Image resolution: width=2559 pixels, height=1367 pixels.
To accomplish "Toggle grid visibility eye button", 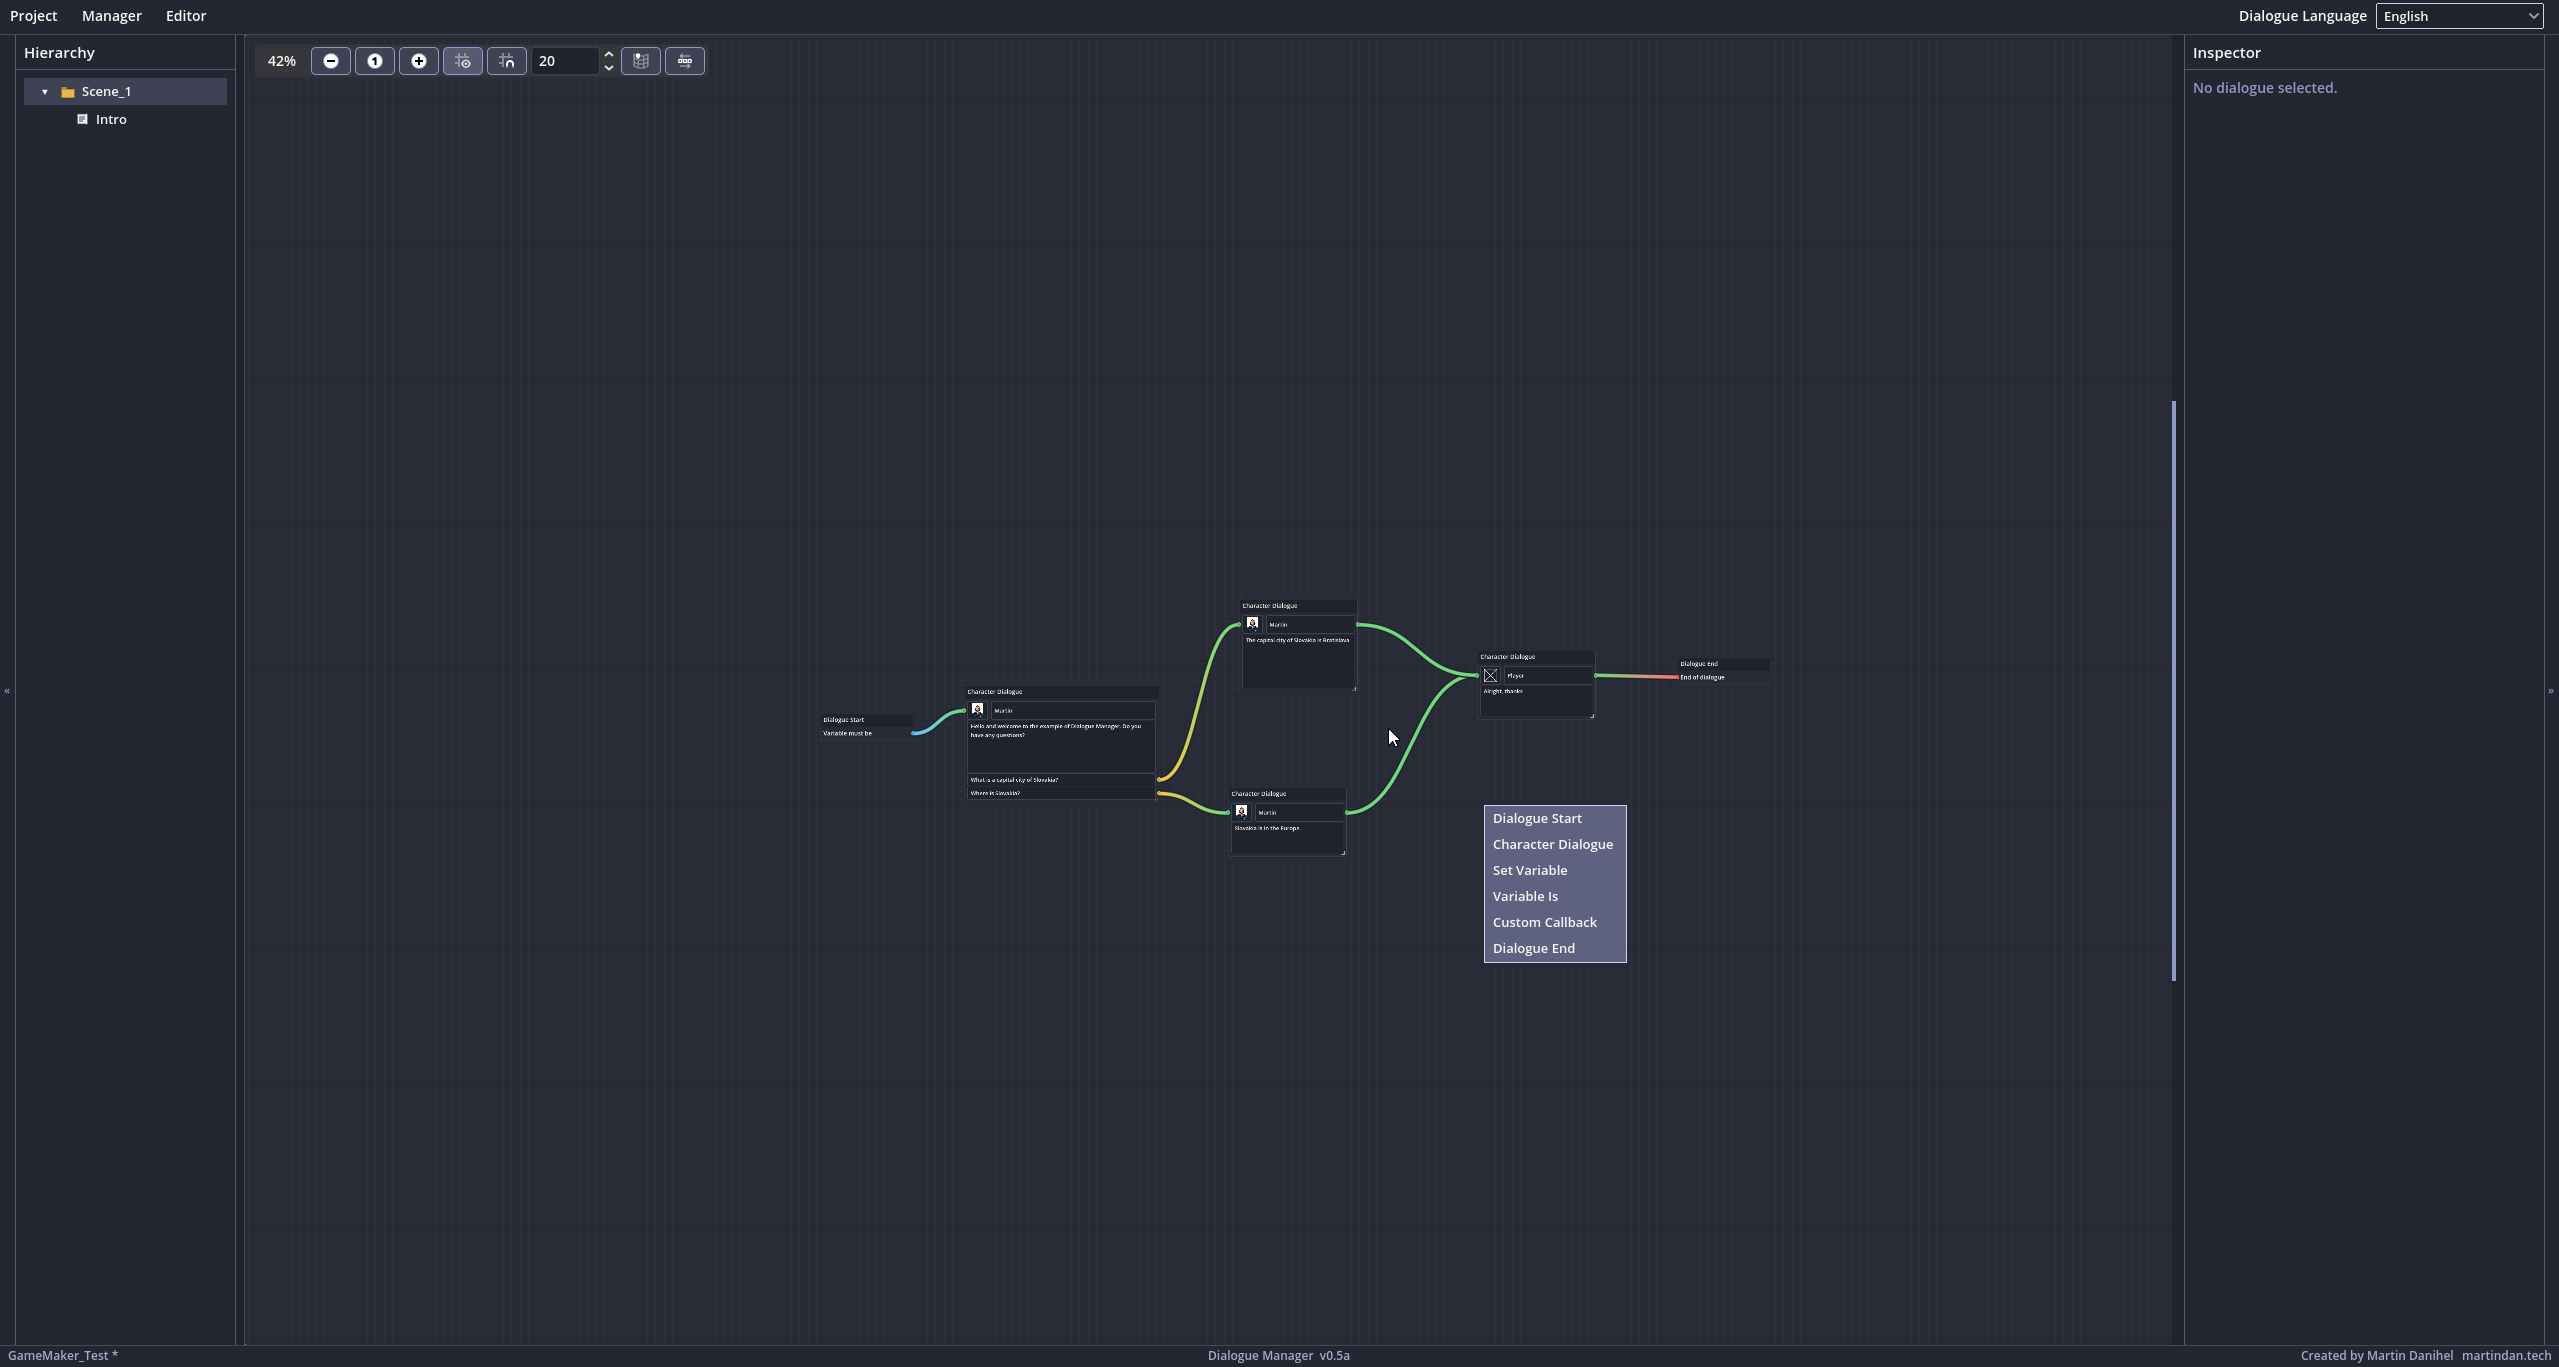I will [x=463, y=61].
